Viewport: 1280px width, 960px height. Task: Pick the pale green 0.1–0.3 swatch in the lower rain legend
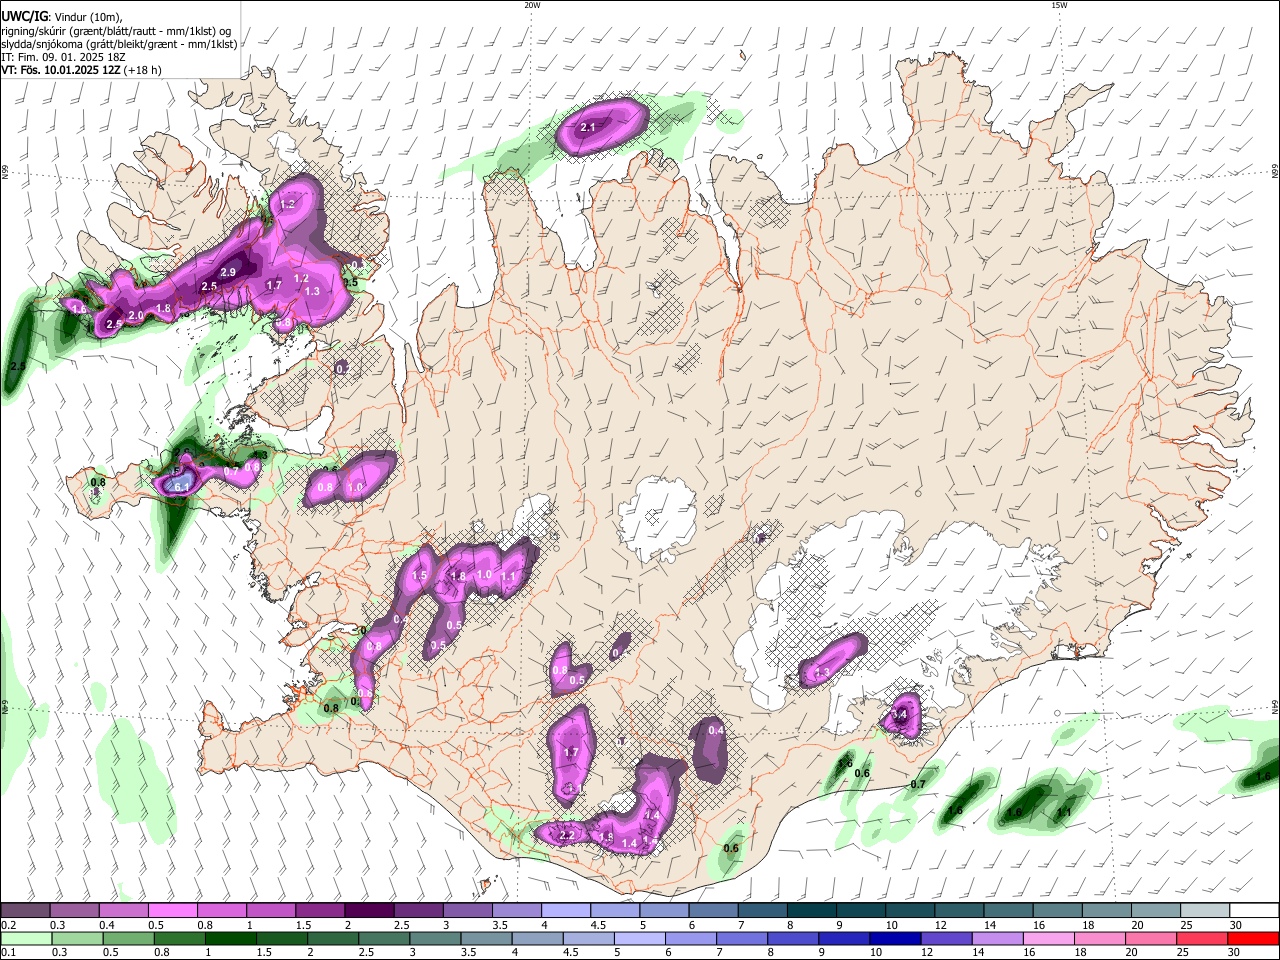click(x=26, y=938)
